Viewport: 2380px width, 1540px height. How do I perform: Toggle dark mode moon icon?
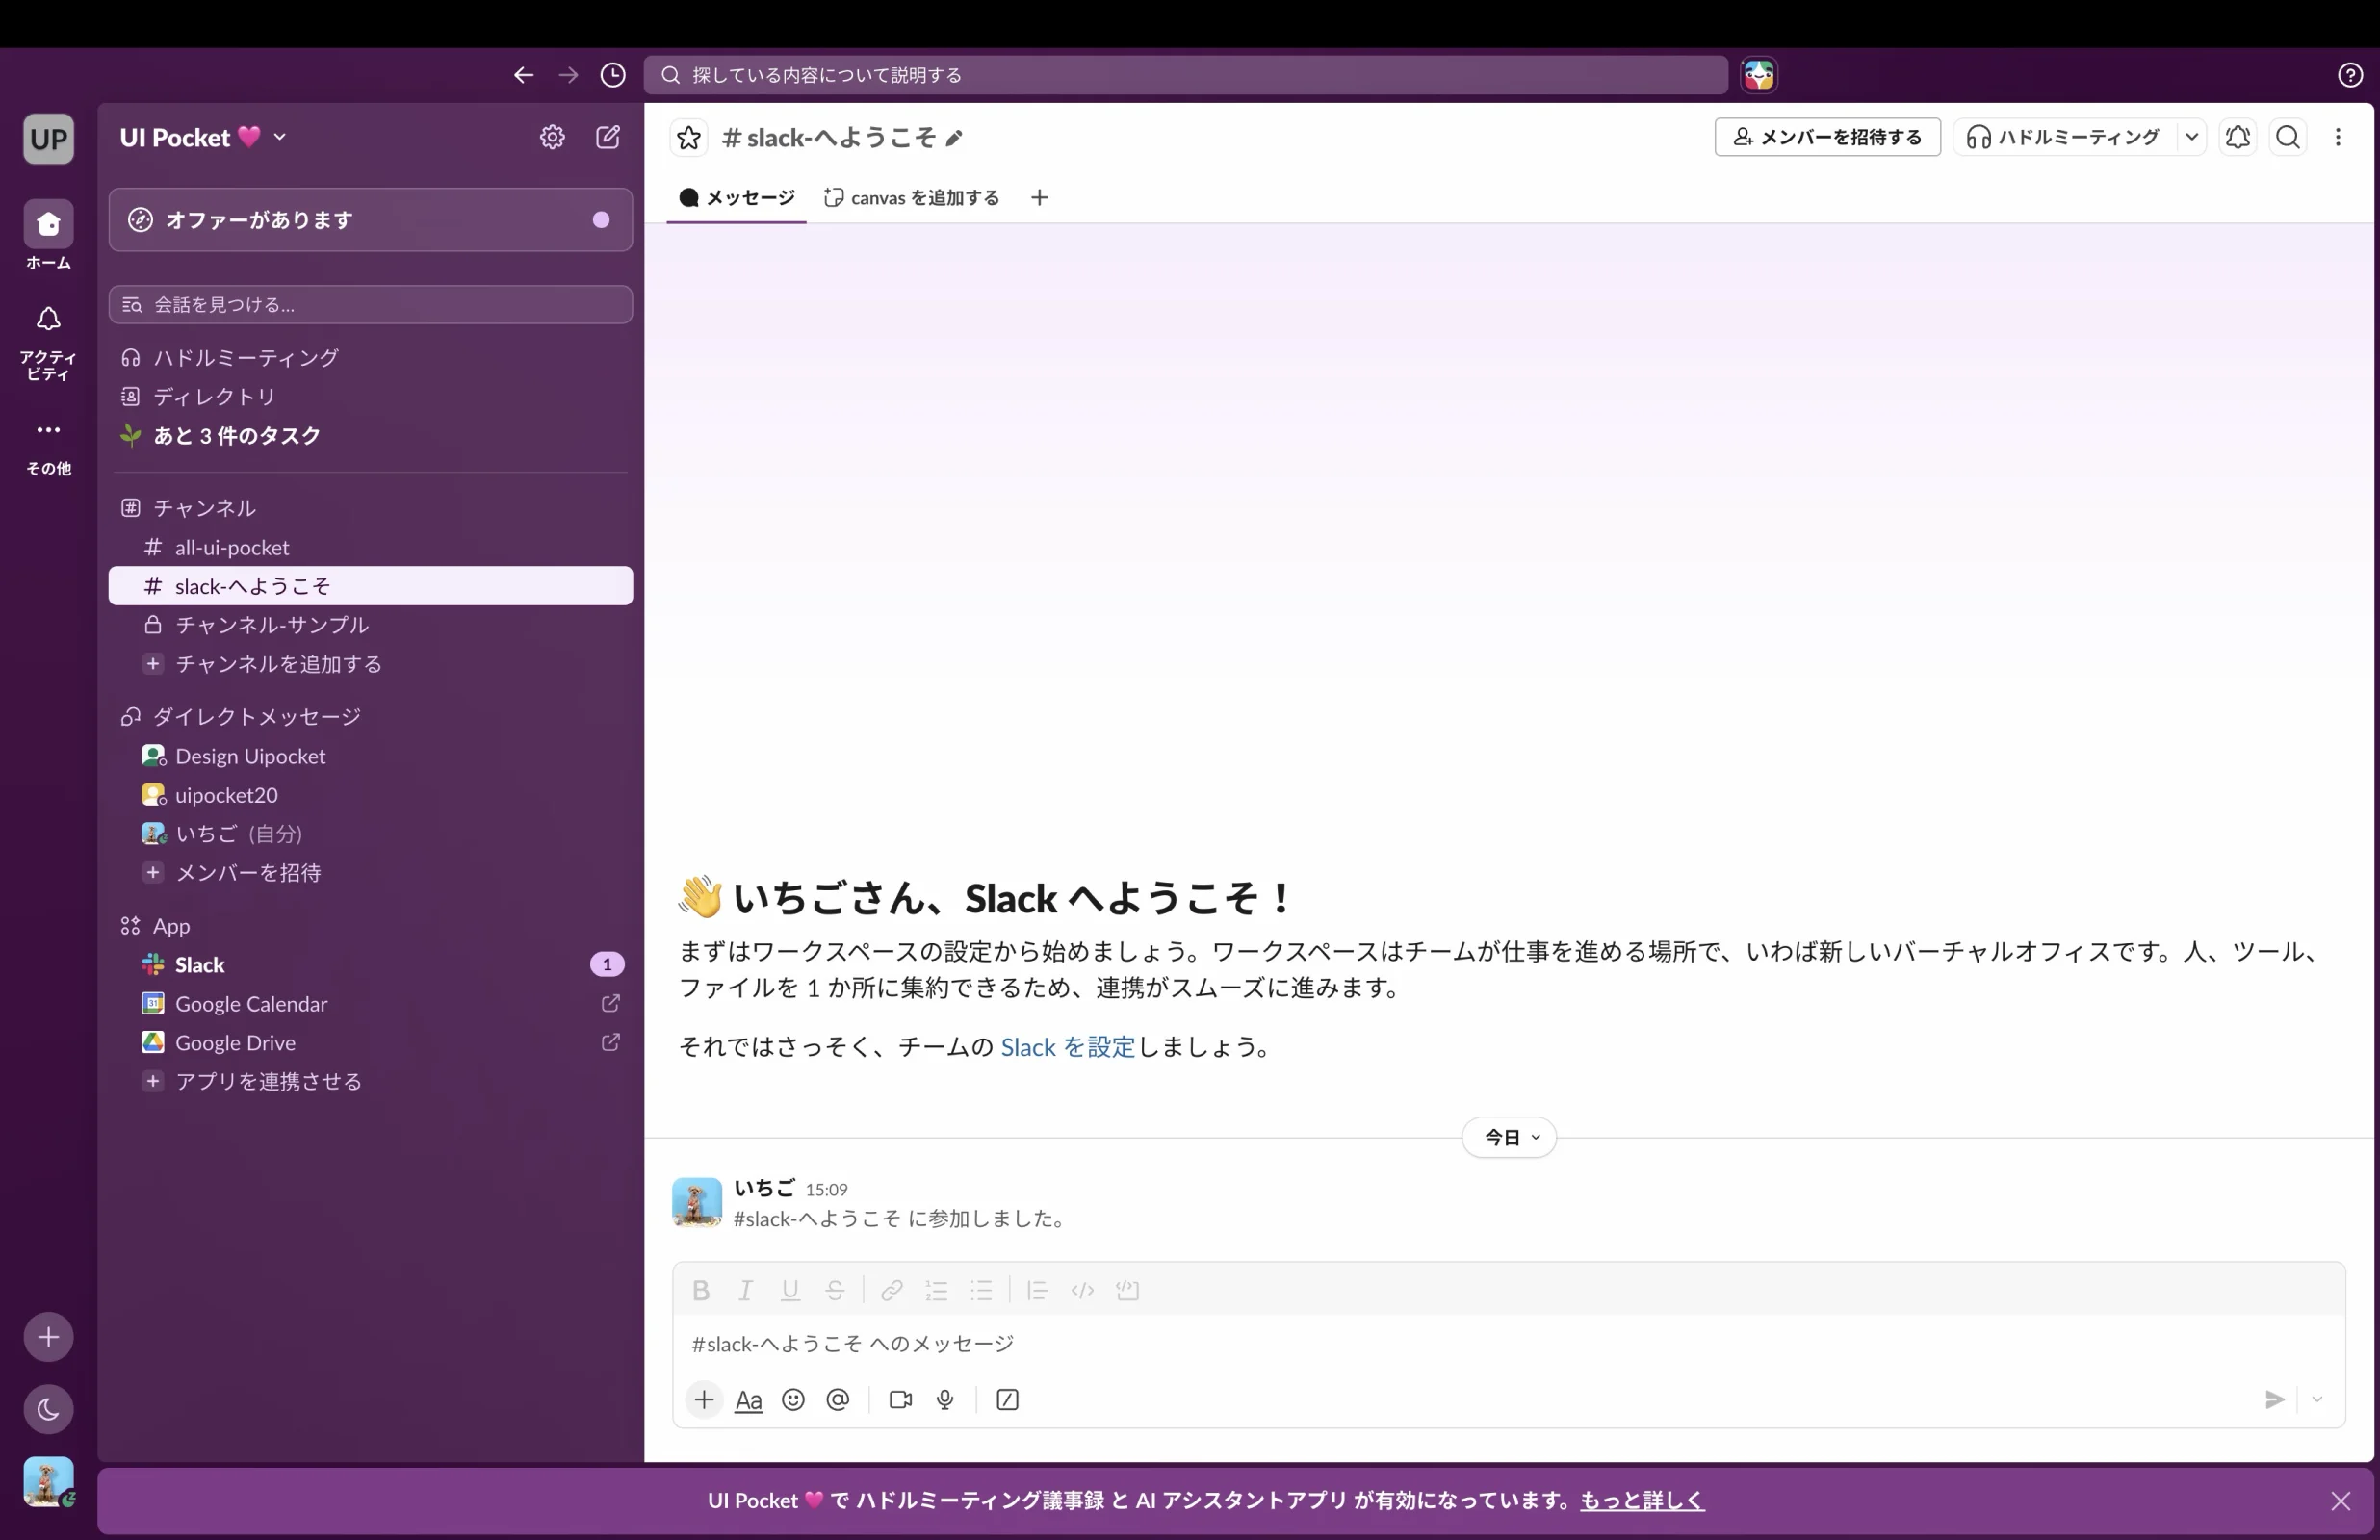coord(48,1409)
